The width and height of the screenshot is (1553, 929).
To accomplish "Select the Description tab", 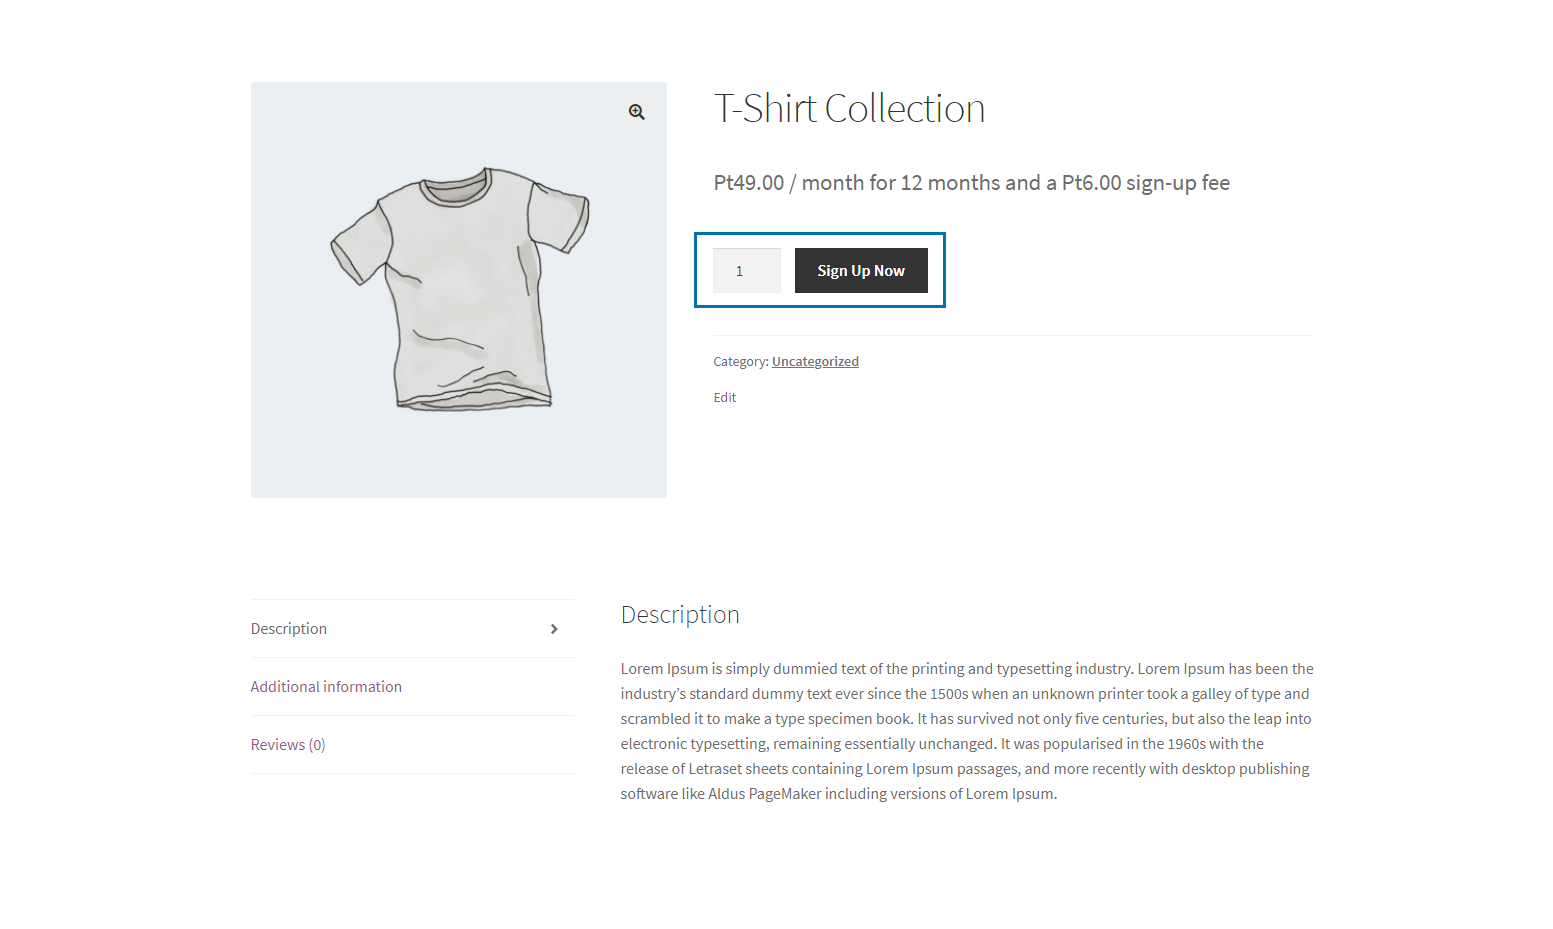I will pos(289,629).
